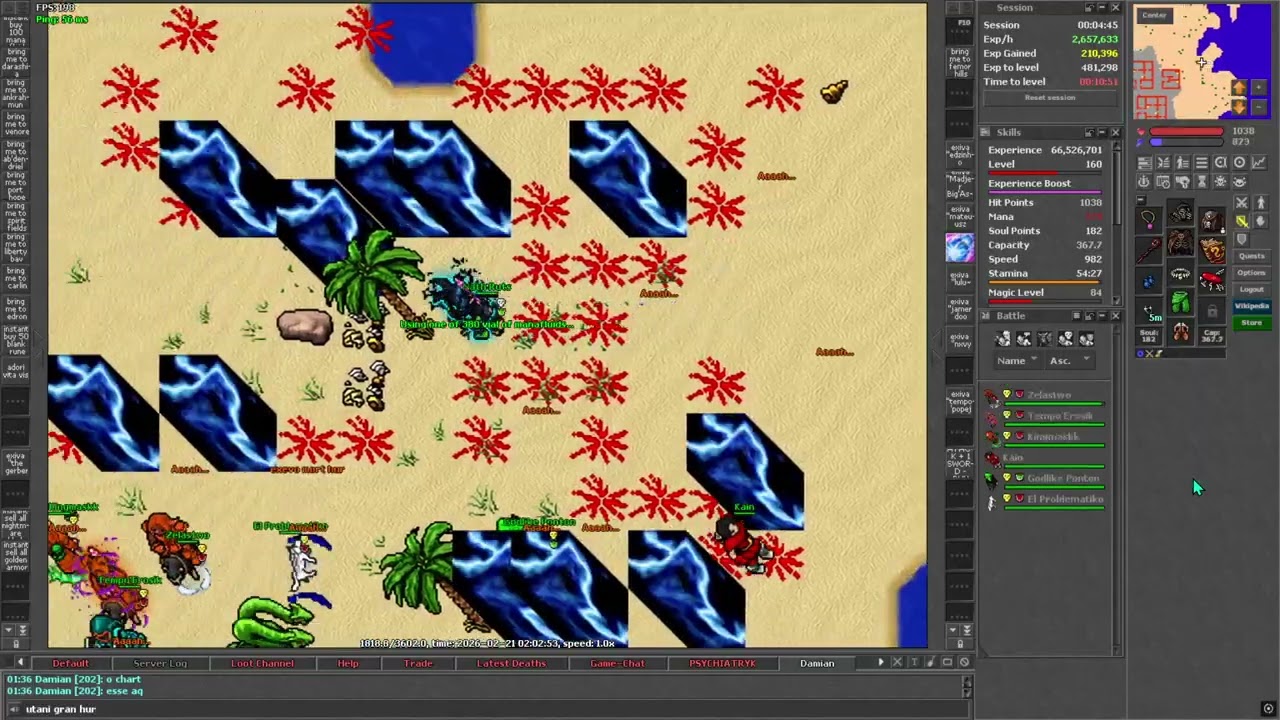Click the orange Stamina progress bar
The height and width of the screenshot is (720, 1280).
[1044, 281]
